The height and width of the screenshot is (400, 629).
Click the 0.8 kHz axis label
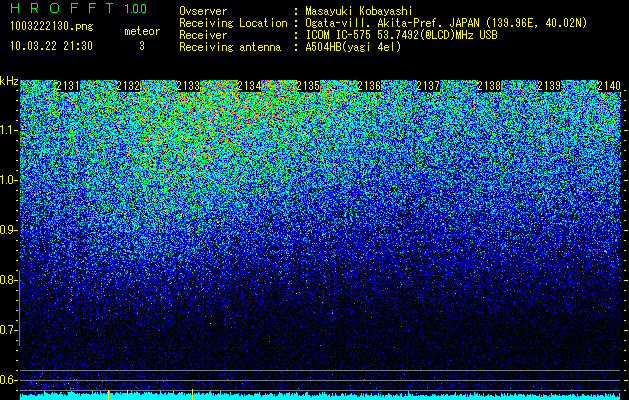click(9, 280)
